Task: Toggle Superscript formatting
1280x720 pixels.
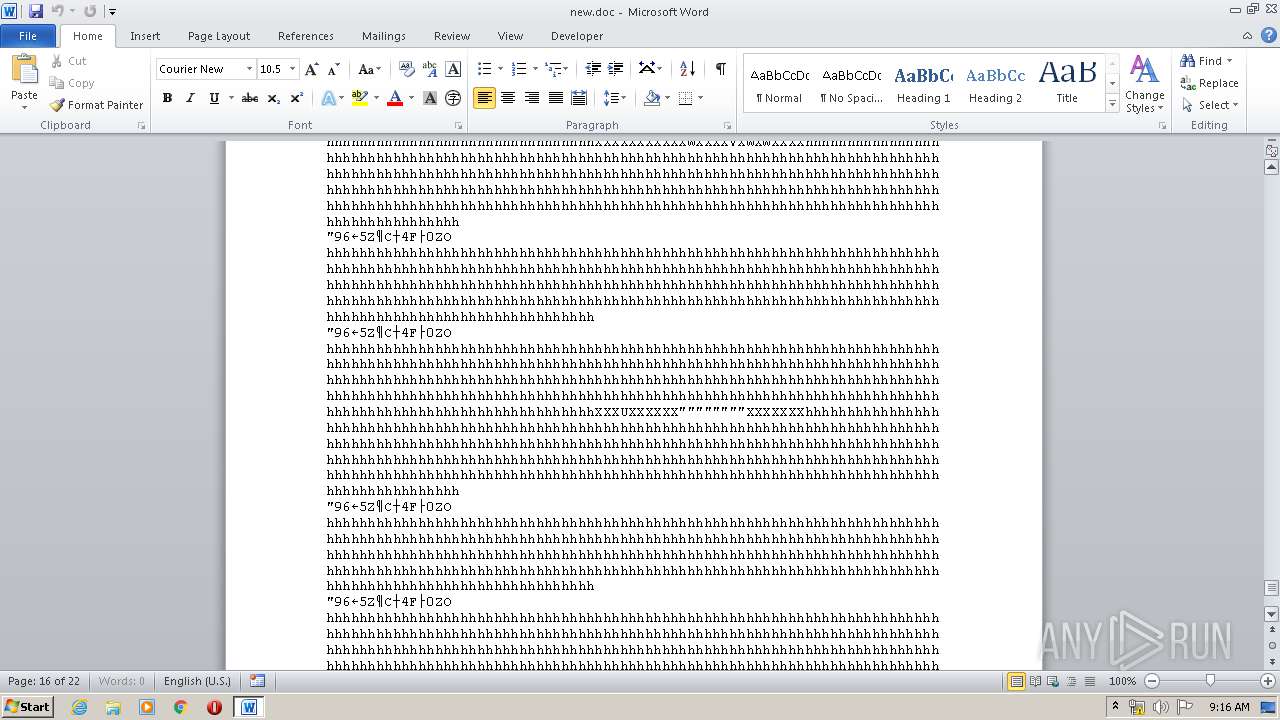Action: (x=296, y=98)
